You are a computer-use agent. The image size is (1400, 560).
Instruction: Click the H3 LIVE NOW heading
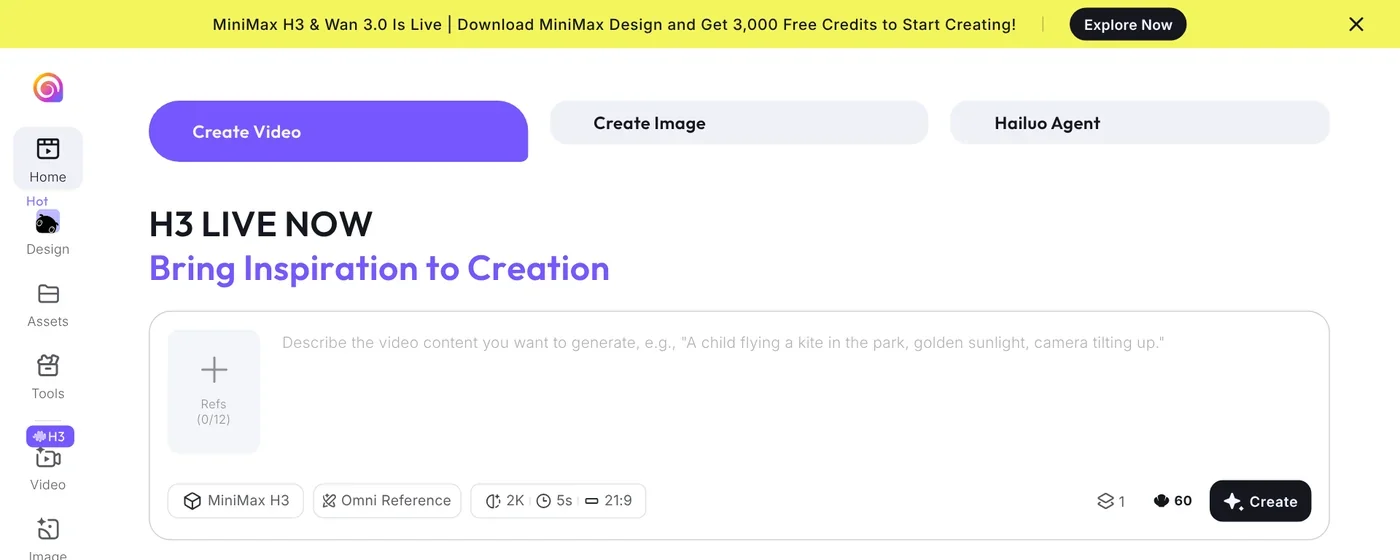tap(261, 224)
